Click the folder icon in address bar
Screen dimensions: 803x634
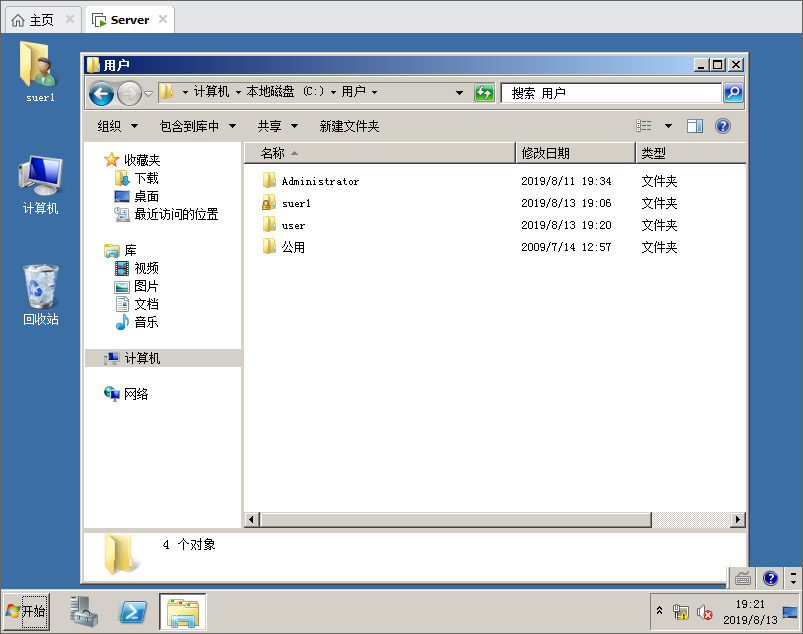(x=166, y=92)
